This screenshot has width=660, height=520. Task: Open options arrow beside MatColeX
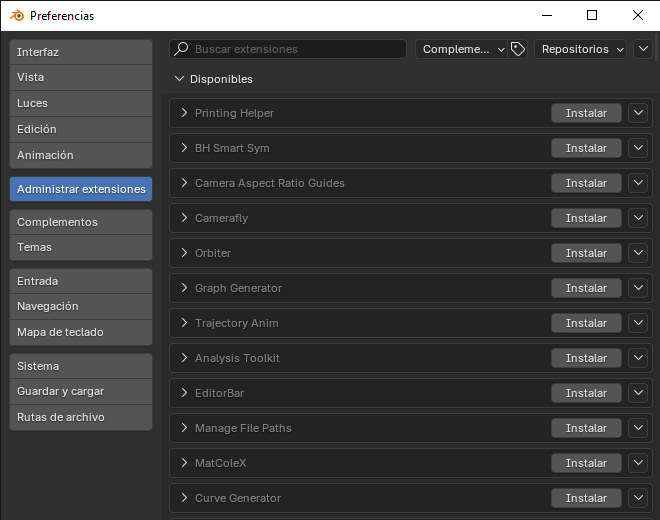pos(640,463)
